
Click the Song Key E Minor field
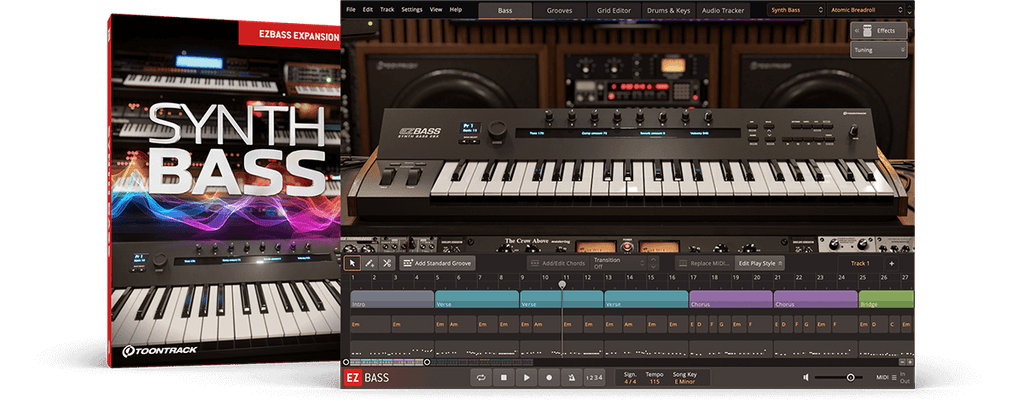684,377
